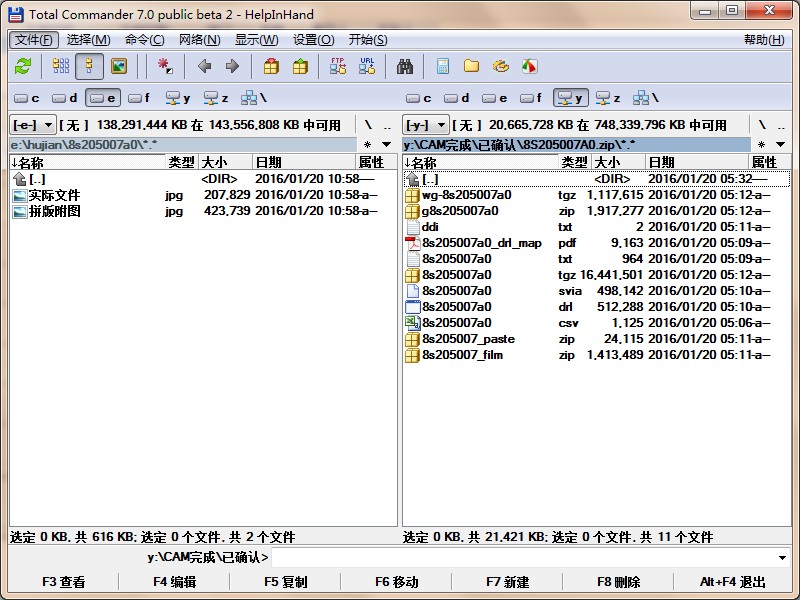Click the Pack files gift icon
The image size is (800, 600).
click(x=271, y=66)
